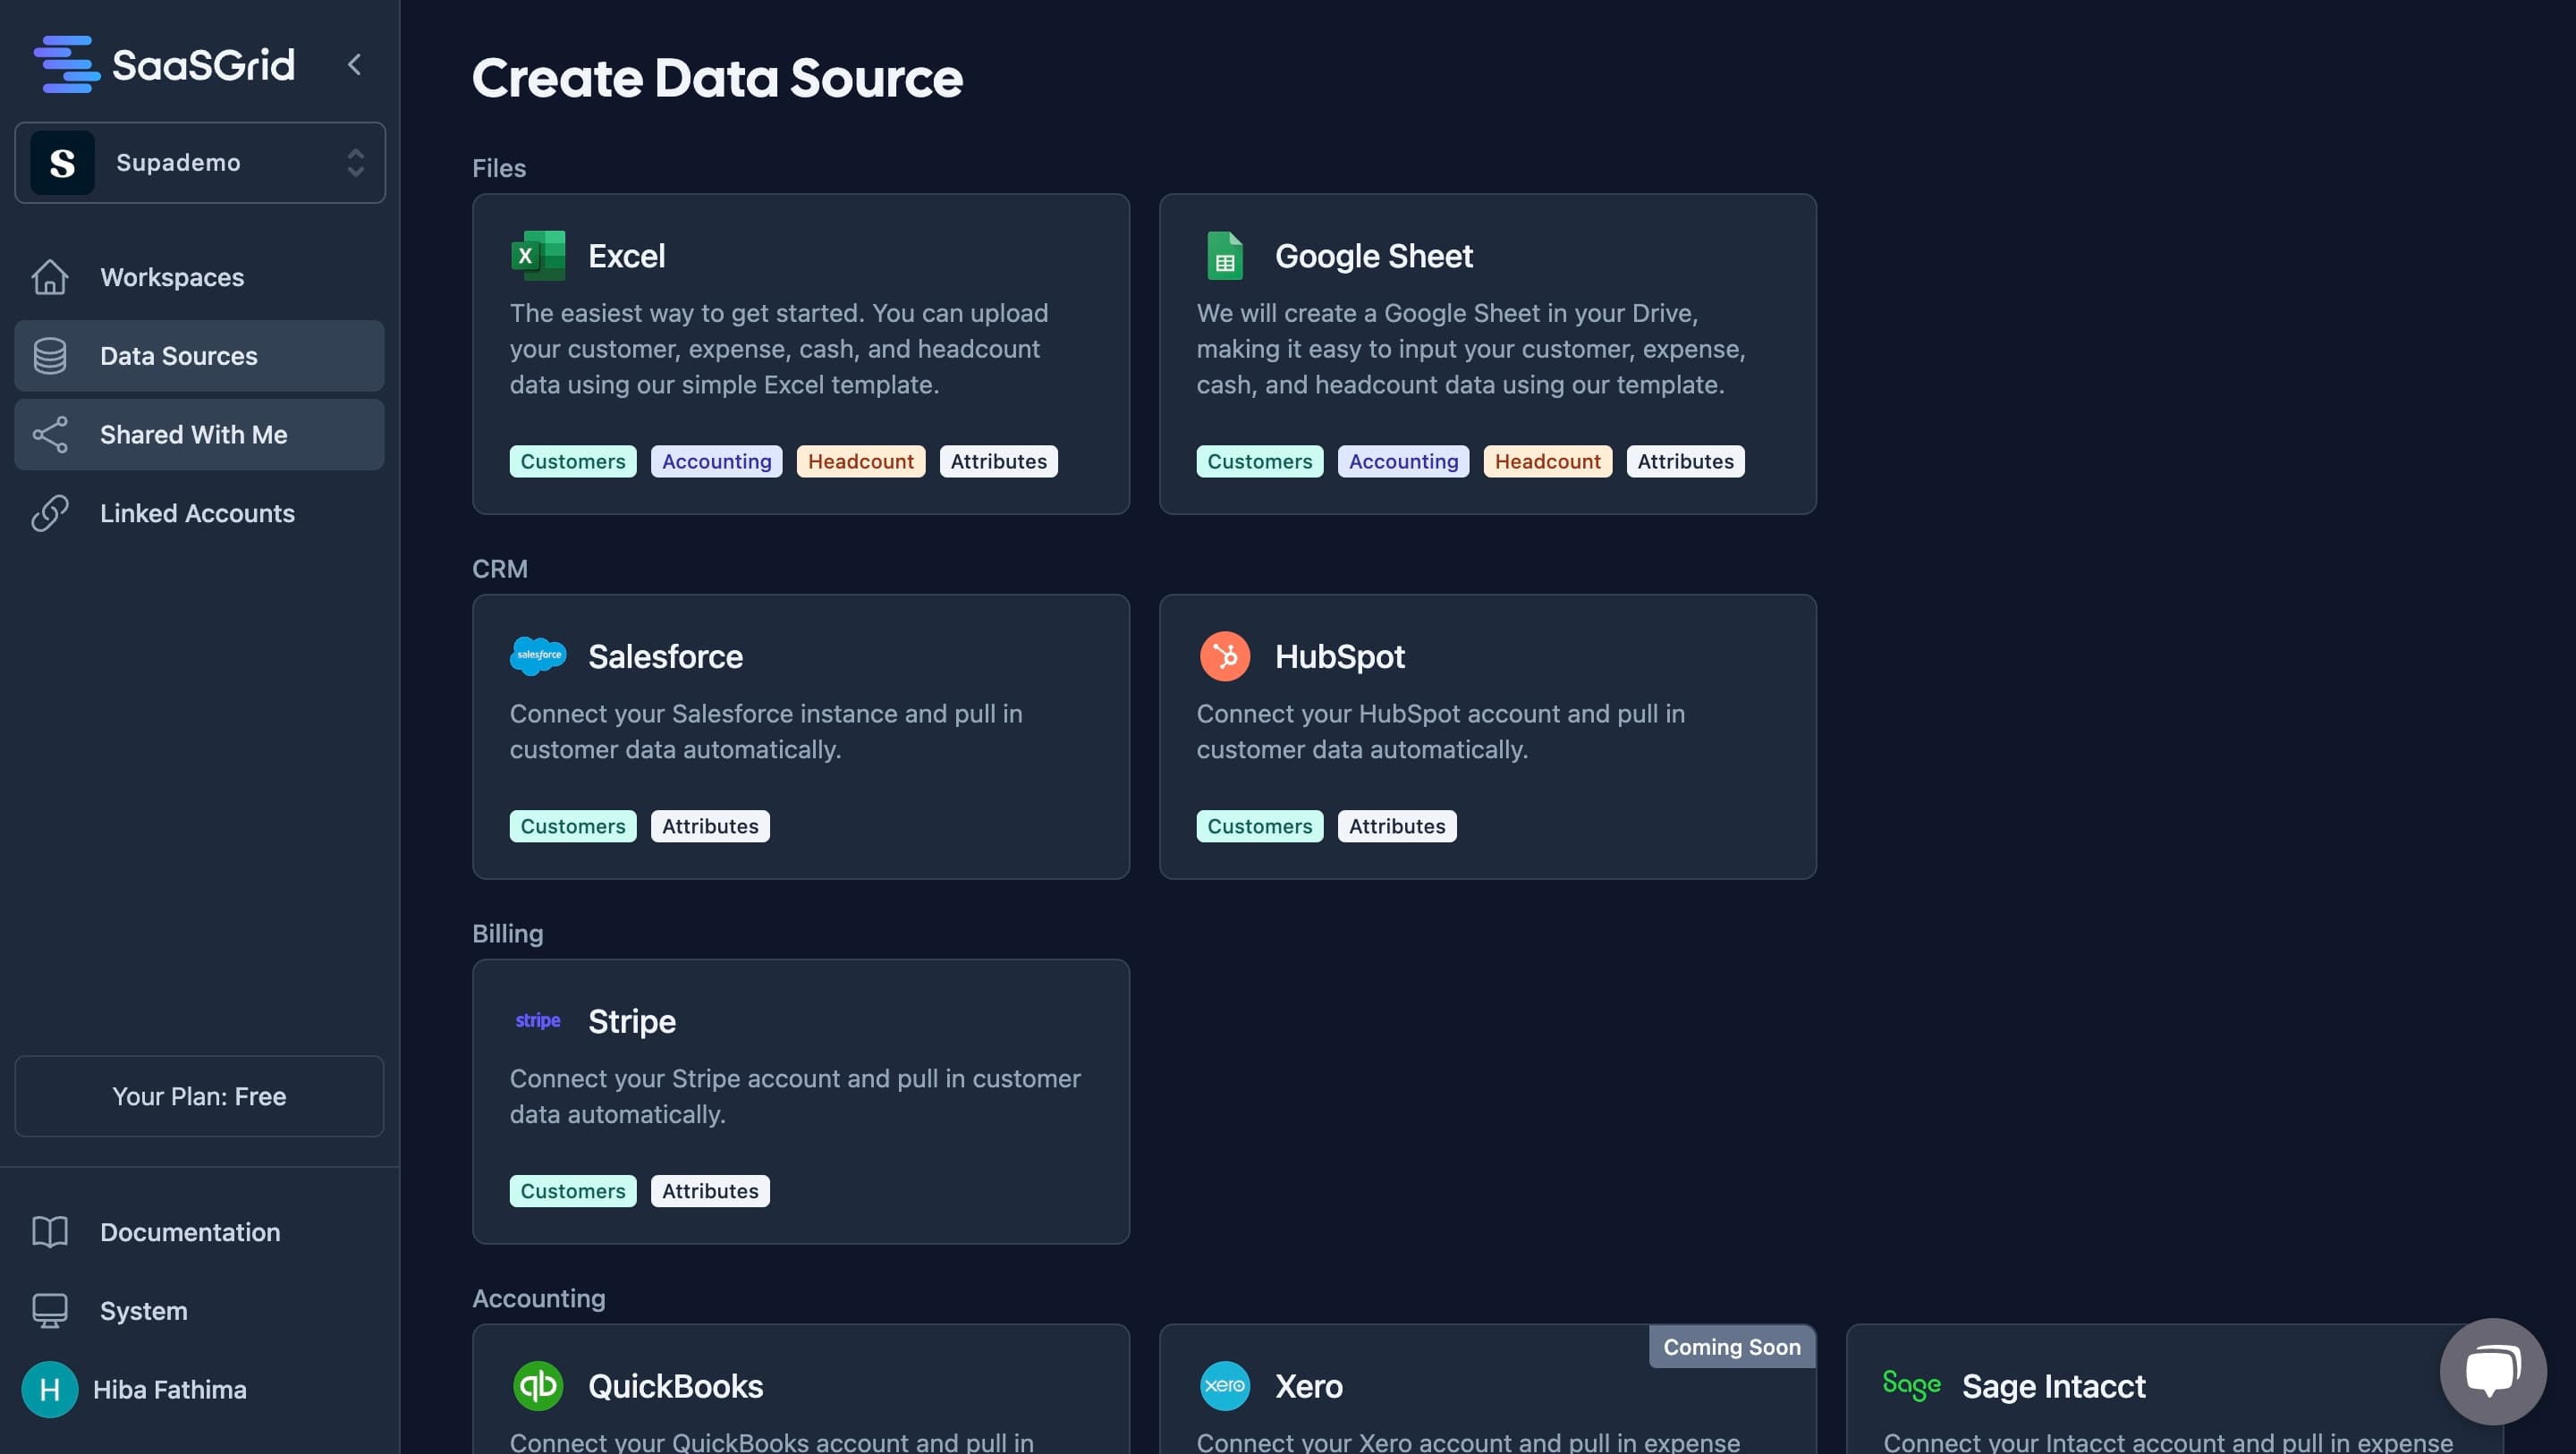The image size is (2576, 1454).
Task: Click the Documentation book icon
Action: [x=50, y=1232]
